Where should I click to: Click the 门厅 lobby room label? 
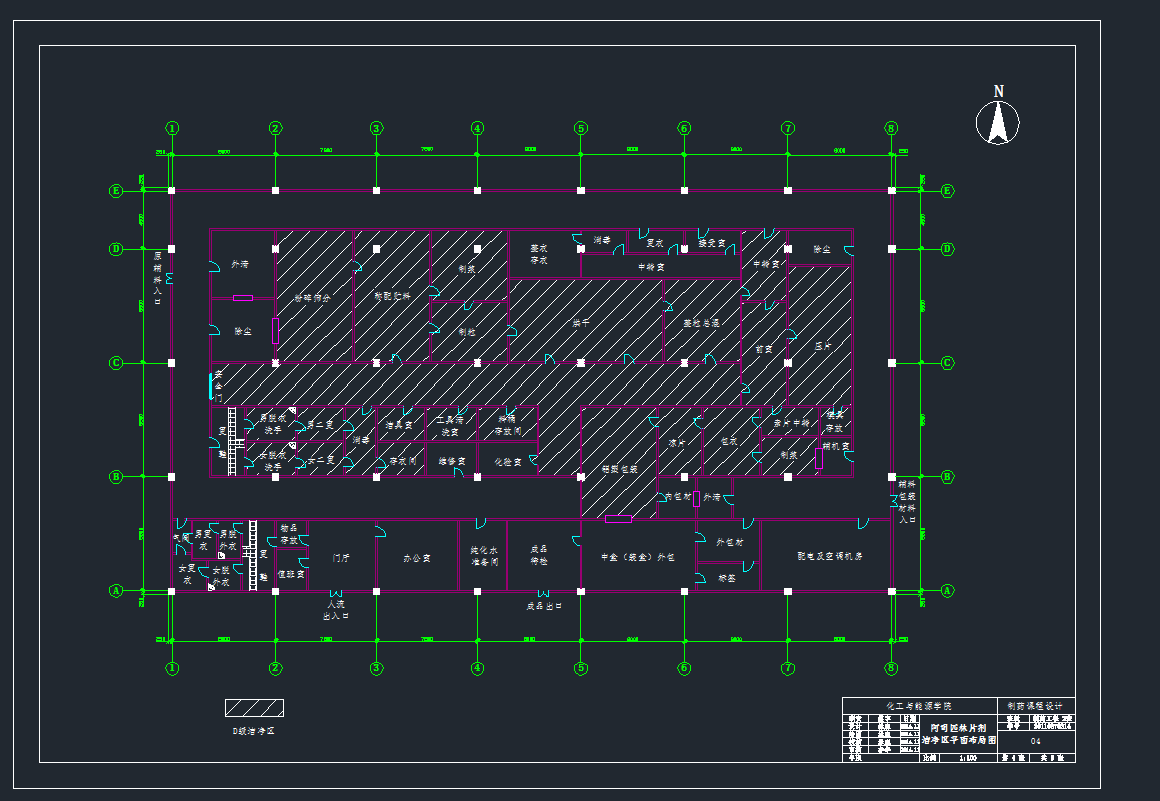tap(341, 557)
